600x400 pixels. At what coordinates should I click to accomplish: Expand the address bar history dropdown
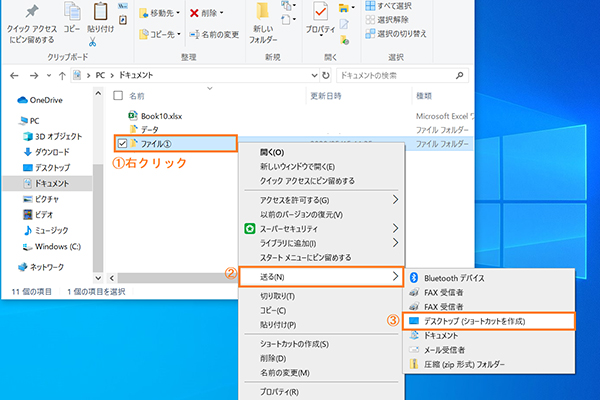click(315, 75)
